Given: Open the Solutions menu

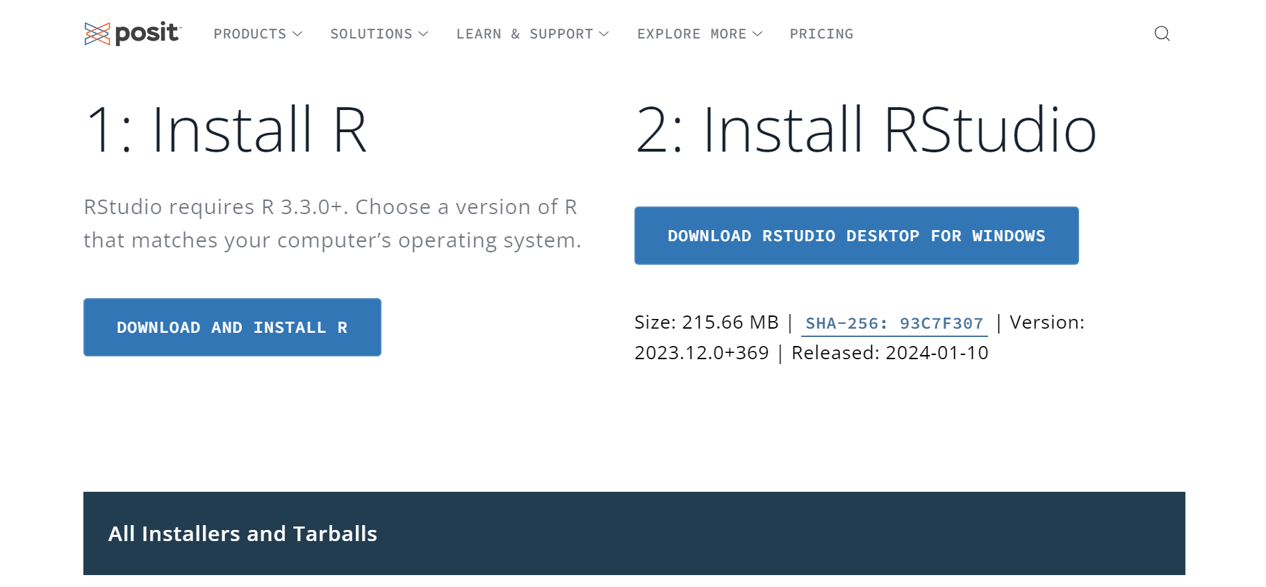Looking at the screenshot, I should click(x=379, y=34).
